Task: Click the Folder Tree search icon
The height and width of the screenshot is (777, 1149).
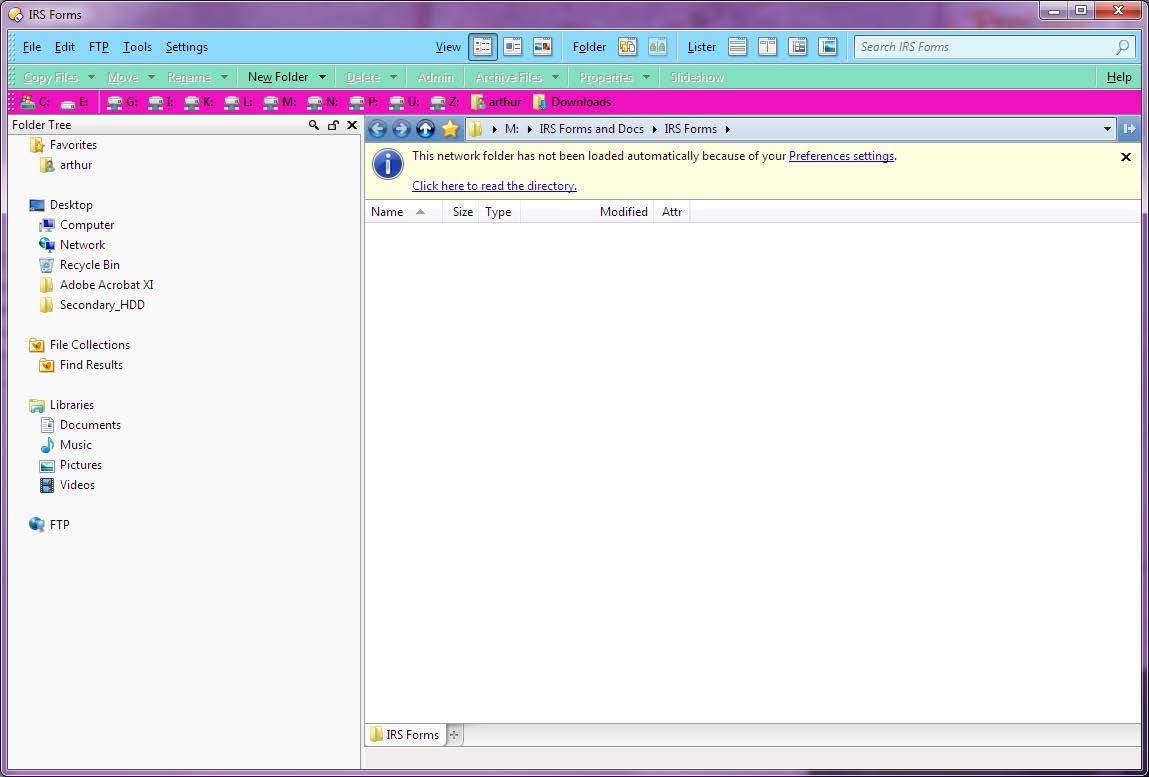Action: [314, 125]
